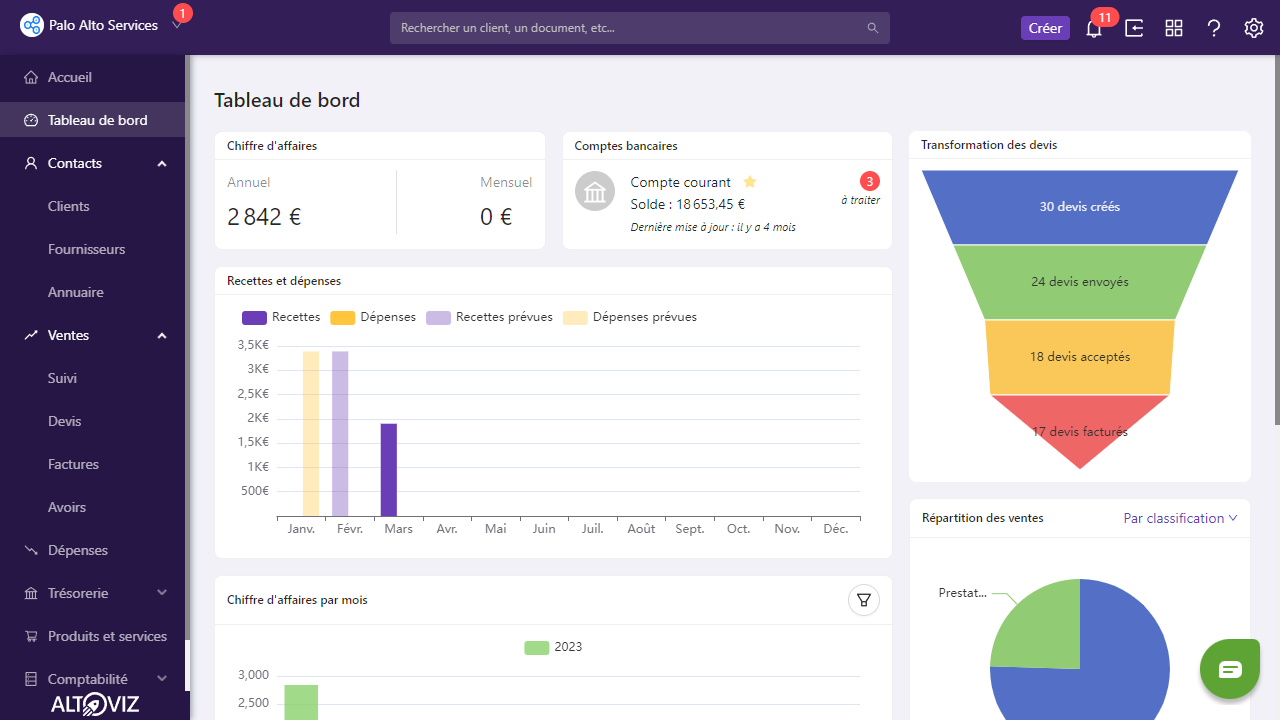Click the Contacts person icon
The height and width of the screenshot is (720, 1280).
(x=30, y=163)
